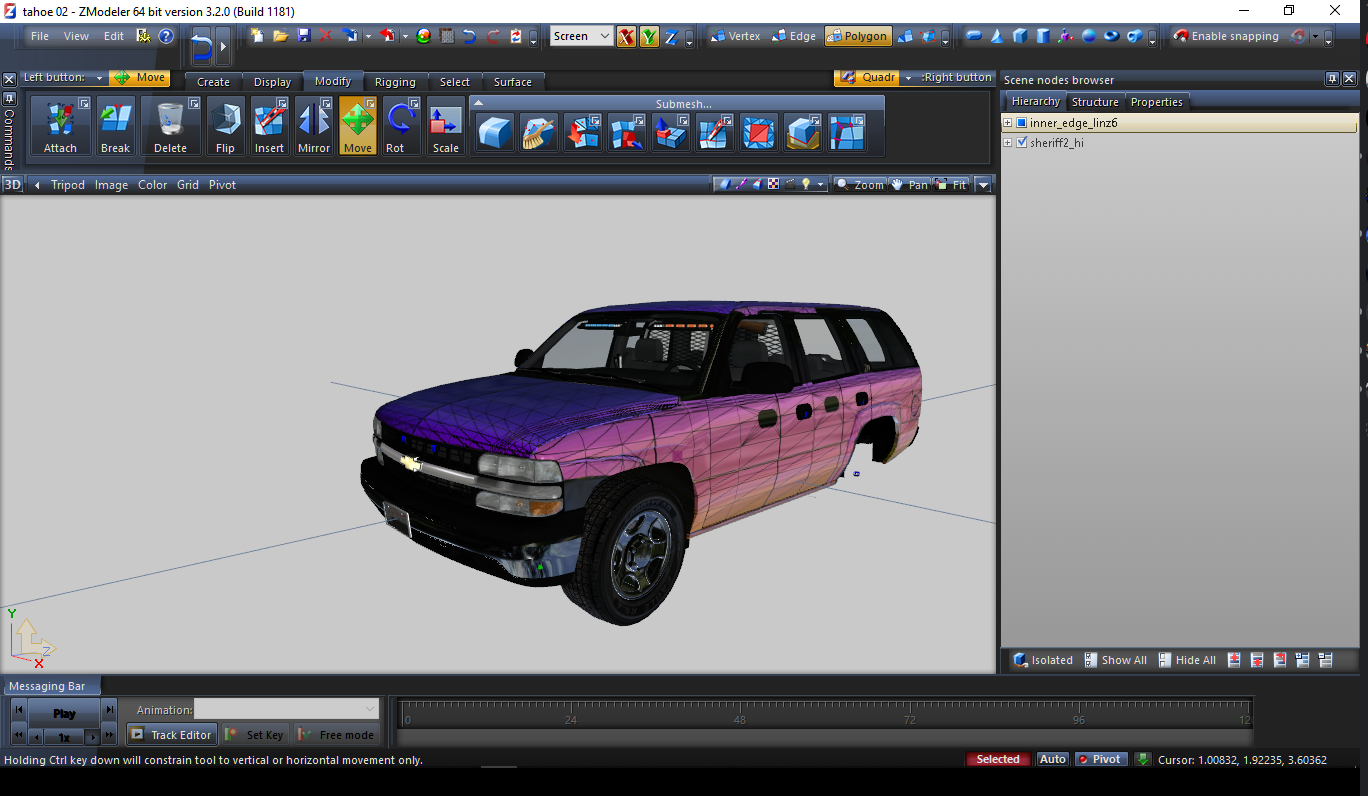This screenshot has height=796, width=1368.
Task: Open the Animation combo box
Action: click(x=287, y=709)
